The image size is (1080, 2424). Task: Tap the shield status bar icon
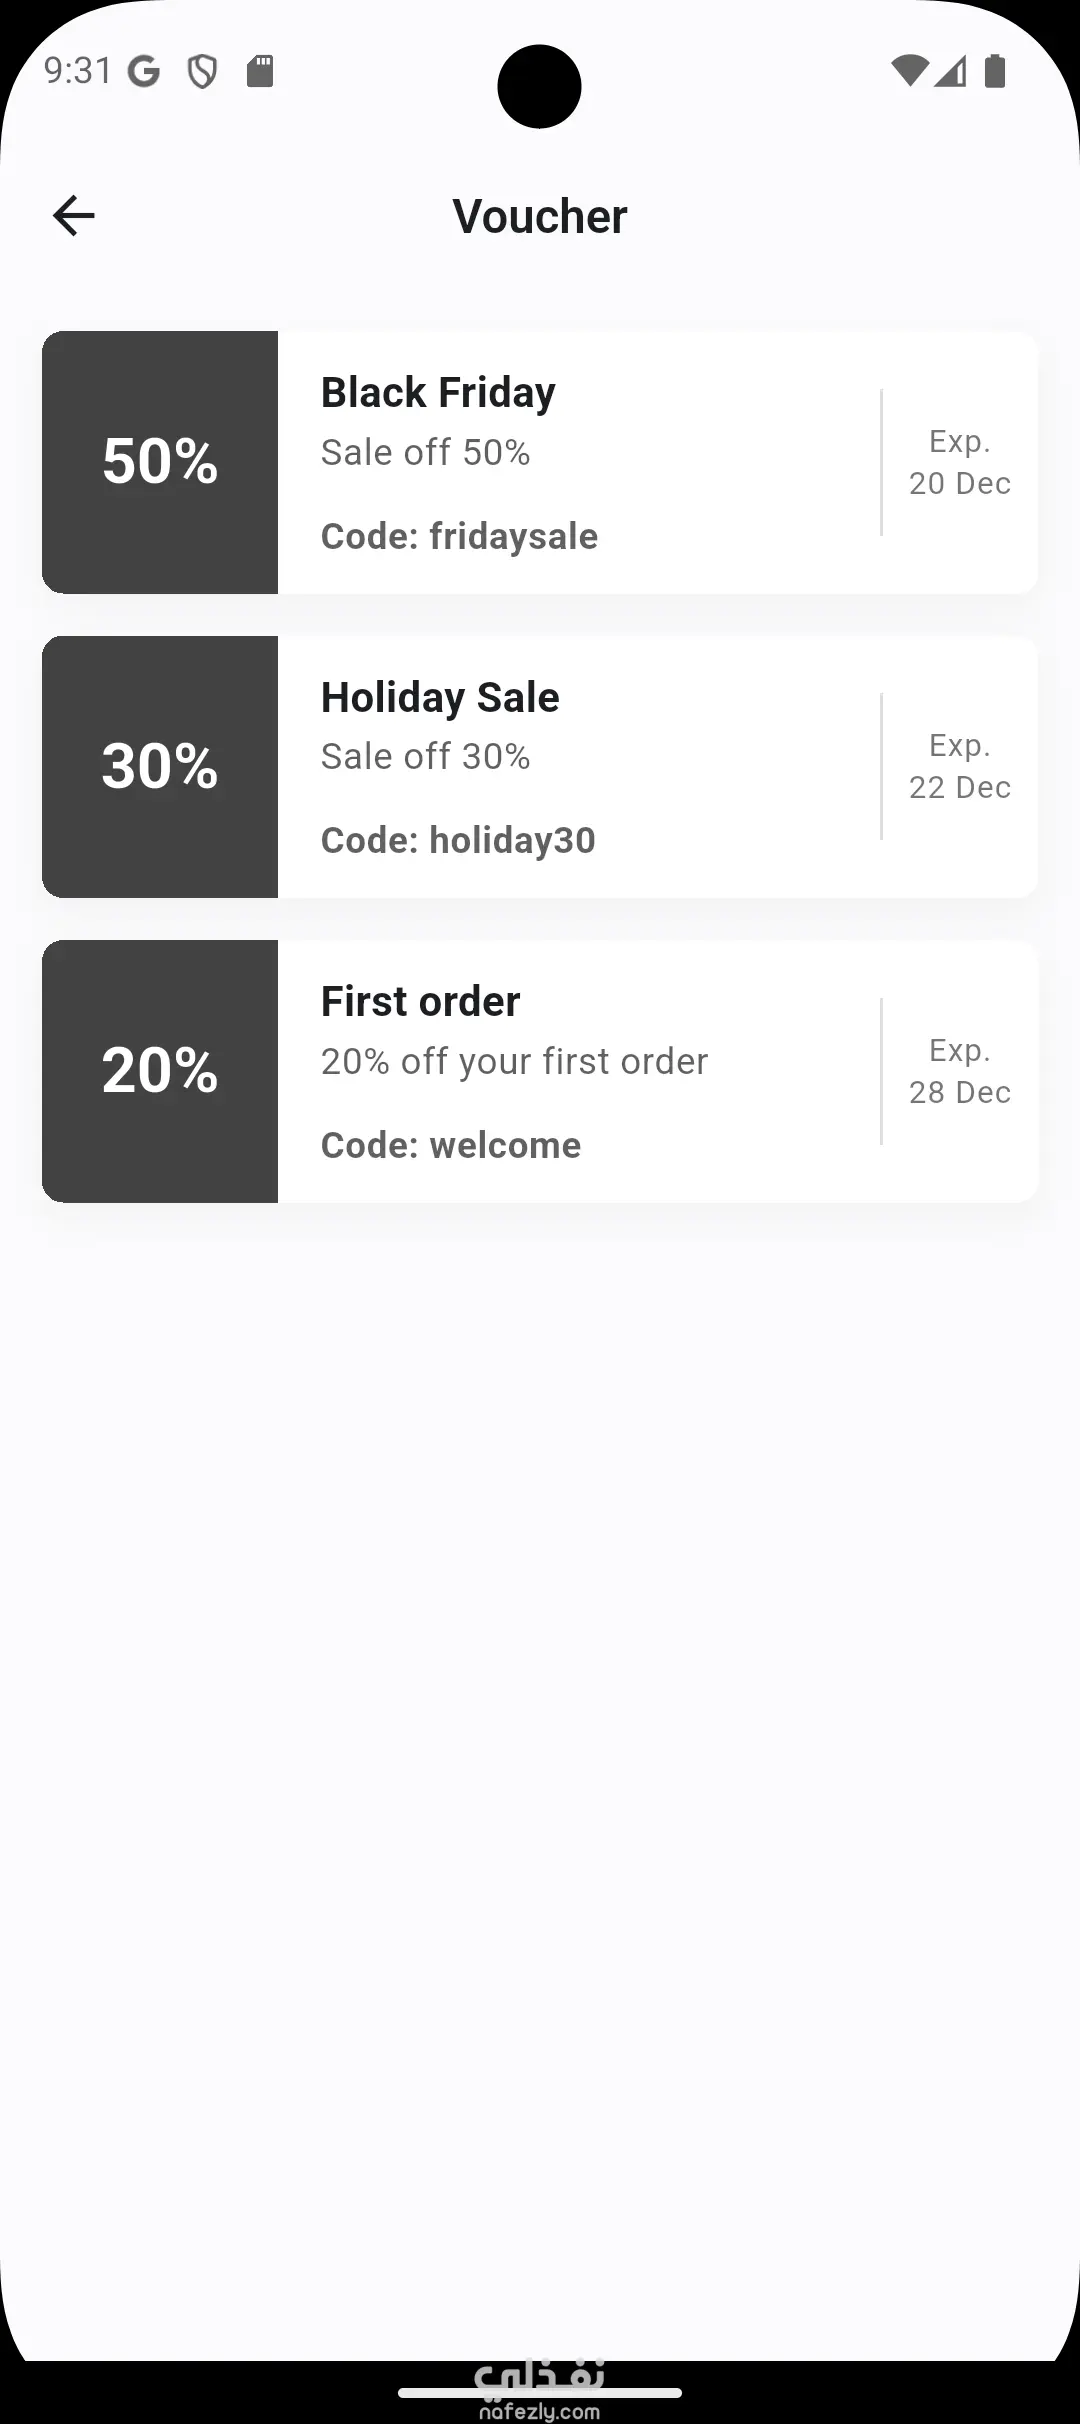coord(203,72)
